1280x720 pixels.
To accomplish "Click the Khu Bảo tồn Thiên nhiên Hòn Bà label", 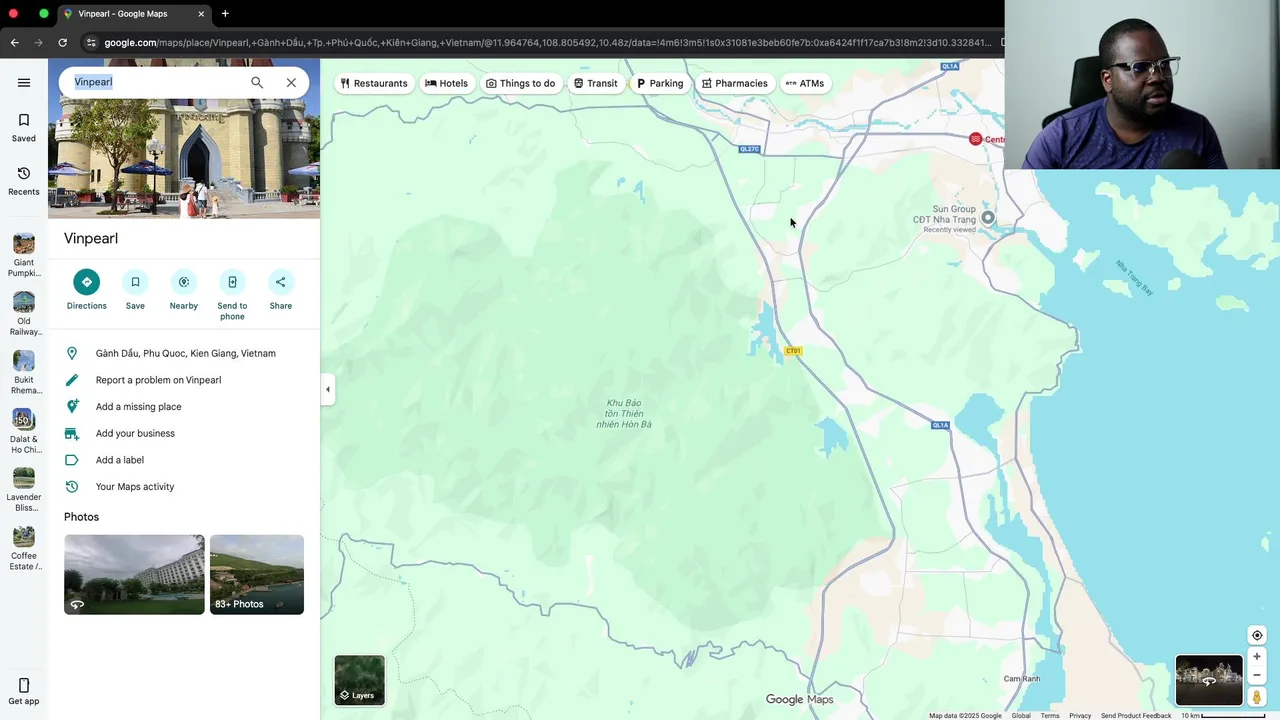I will [624, 414].
